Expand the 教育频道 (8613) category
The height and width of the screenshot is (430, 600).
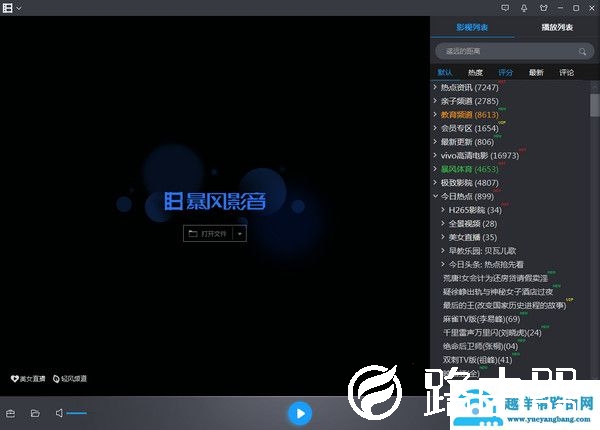[x=435, y=114]
